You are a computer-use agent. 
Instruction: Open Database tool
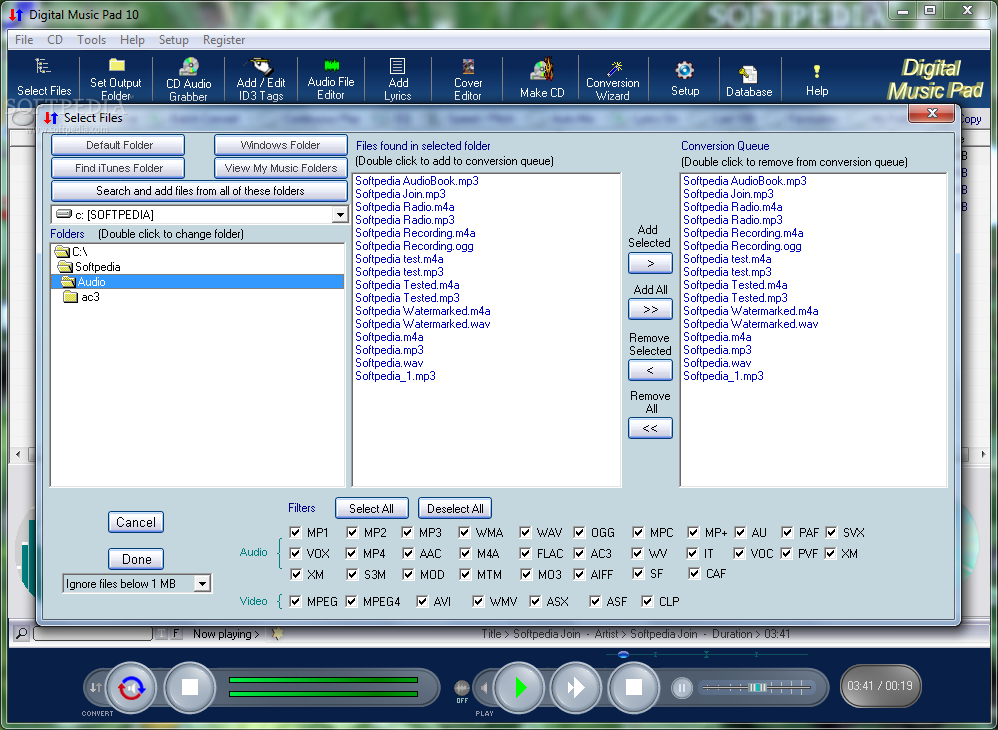click(749, 80)
